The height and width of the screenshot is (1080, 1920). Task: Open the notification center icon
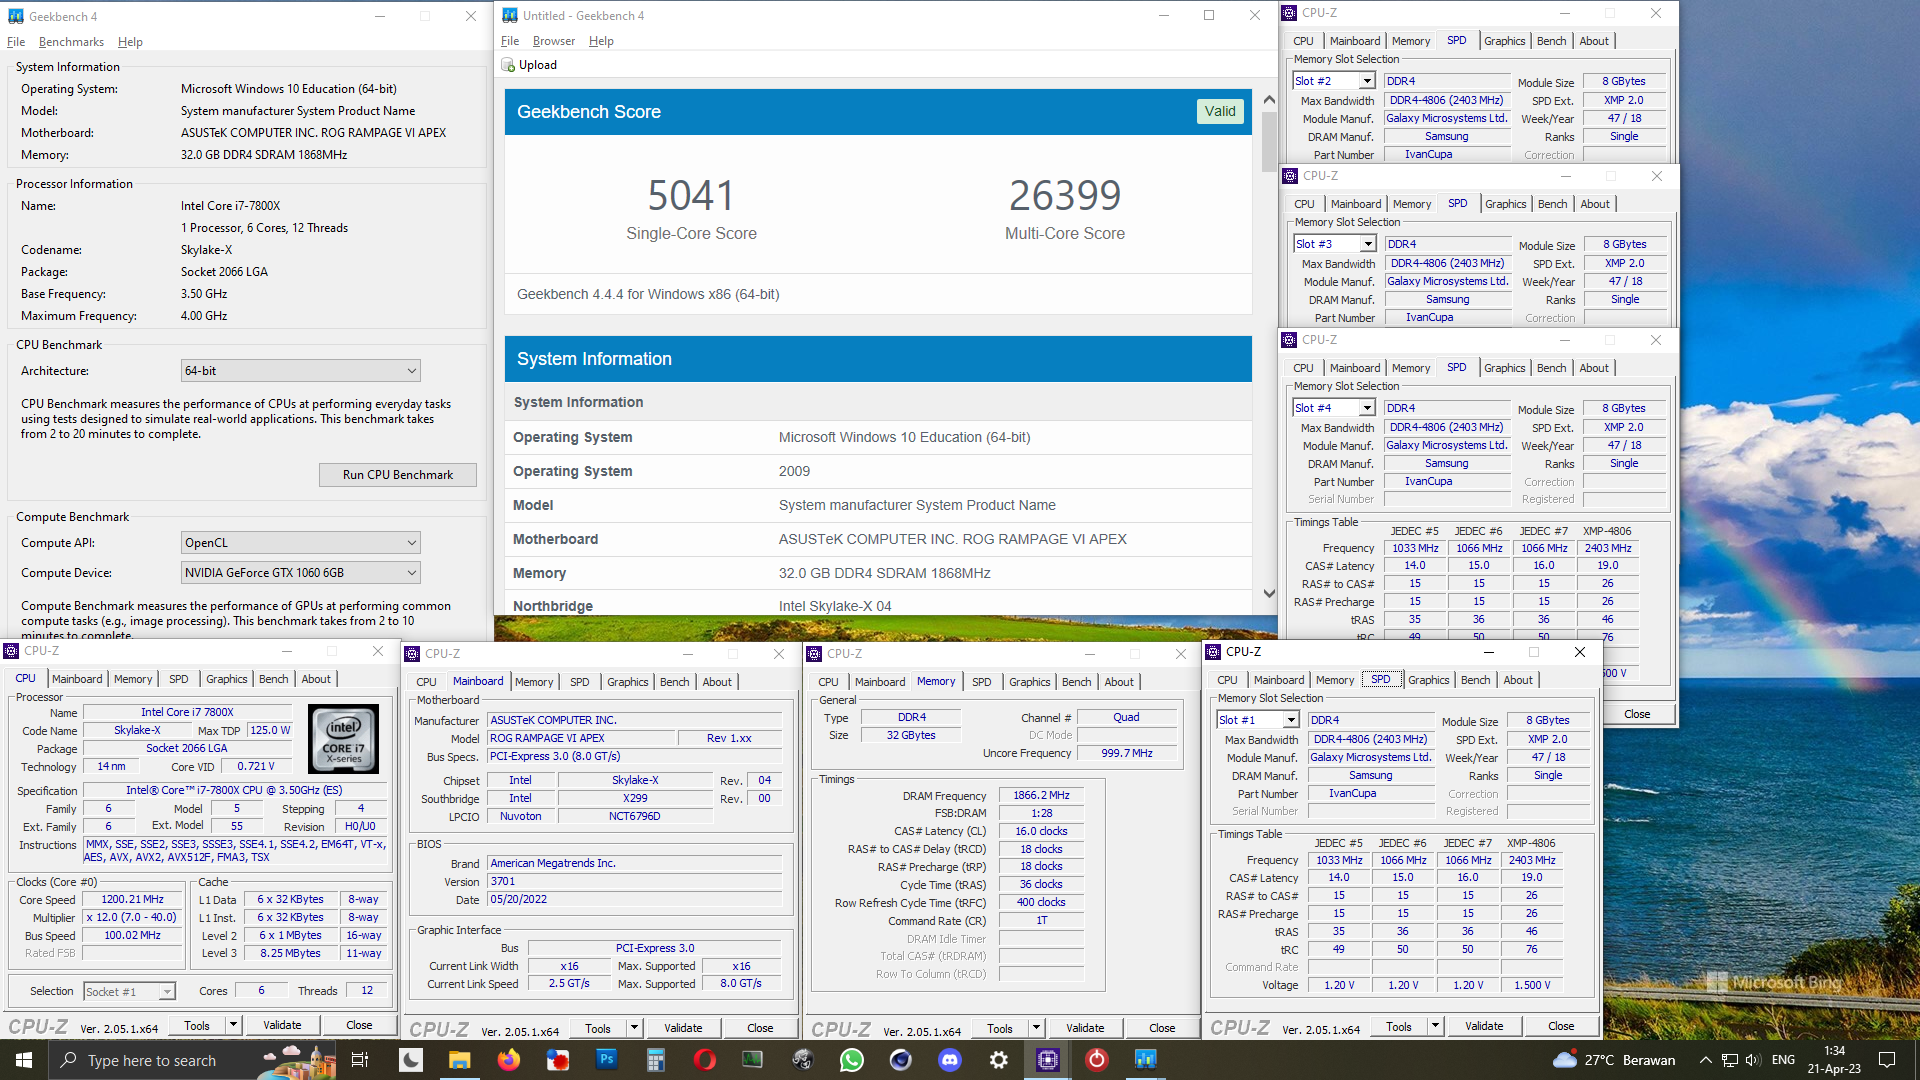pos(1887,1060)
